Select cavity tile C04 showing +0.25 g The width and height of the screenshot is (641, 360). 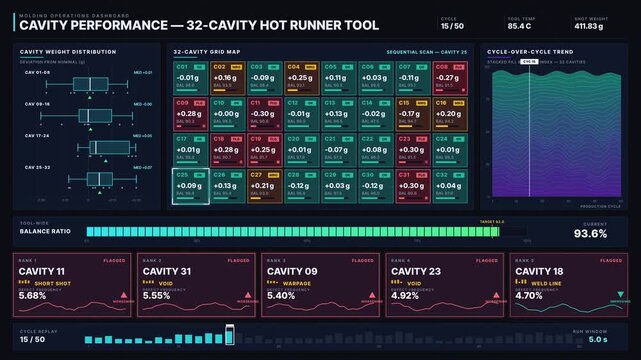pyautogui.click(x=302, y=78)
